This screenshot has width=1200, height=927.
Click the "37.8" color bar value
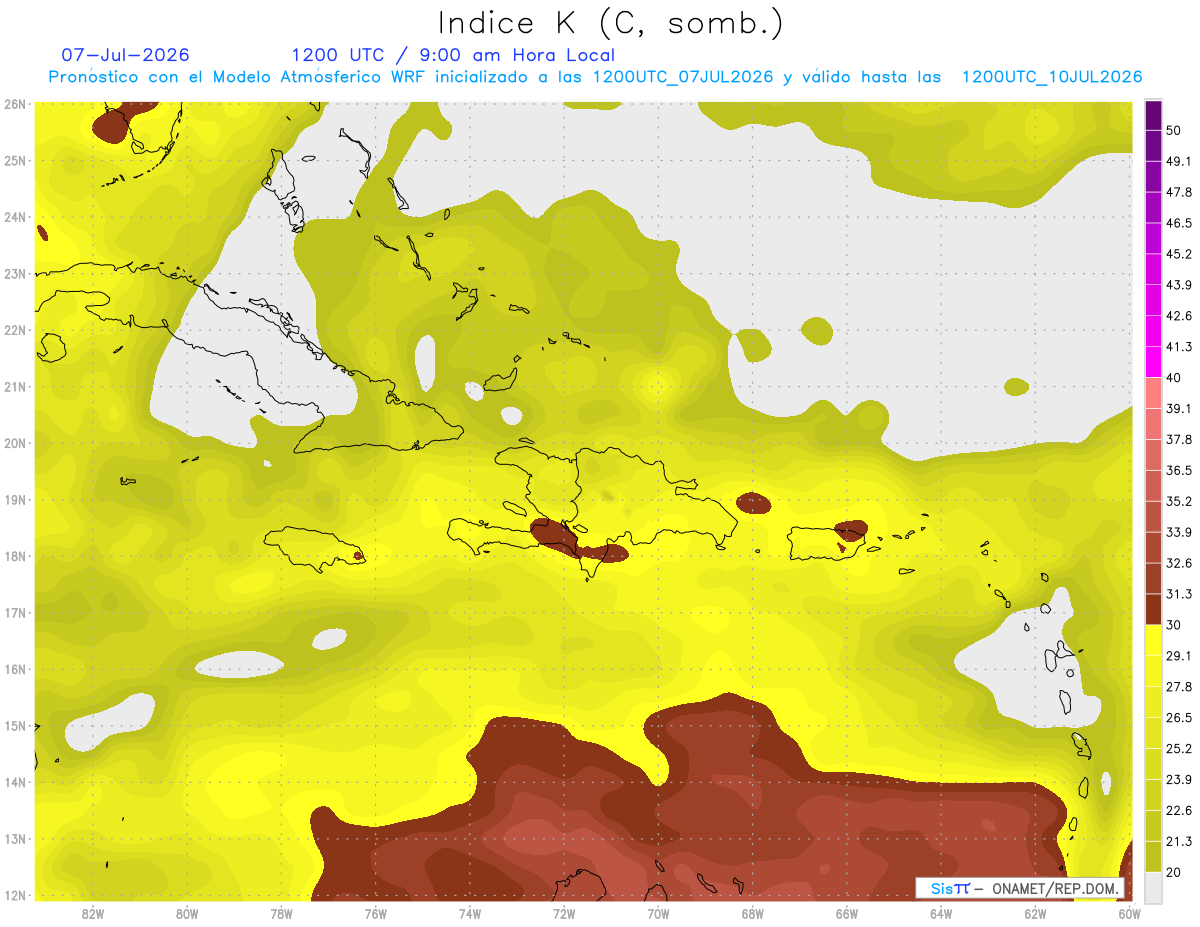click(1179, 439)
